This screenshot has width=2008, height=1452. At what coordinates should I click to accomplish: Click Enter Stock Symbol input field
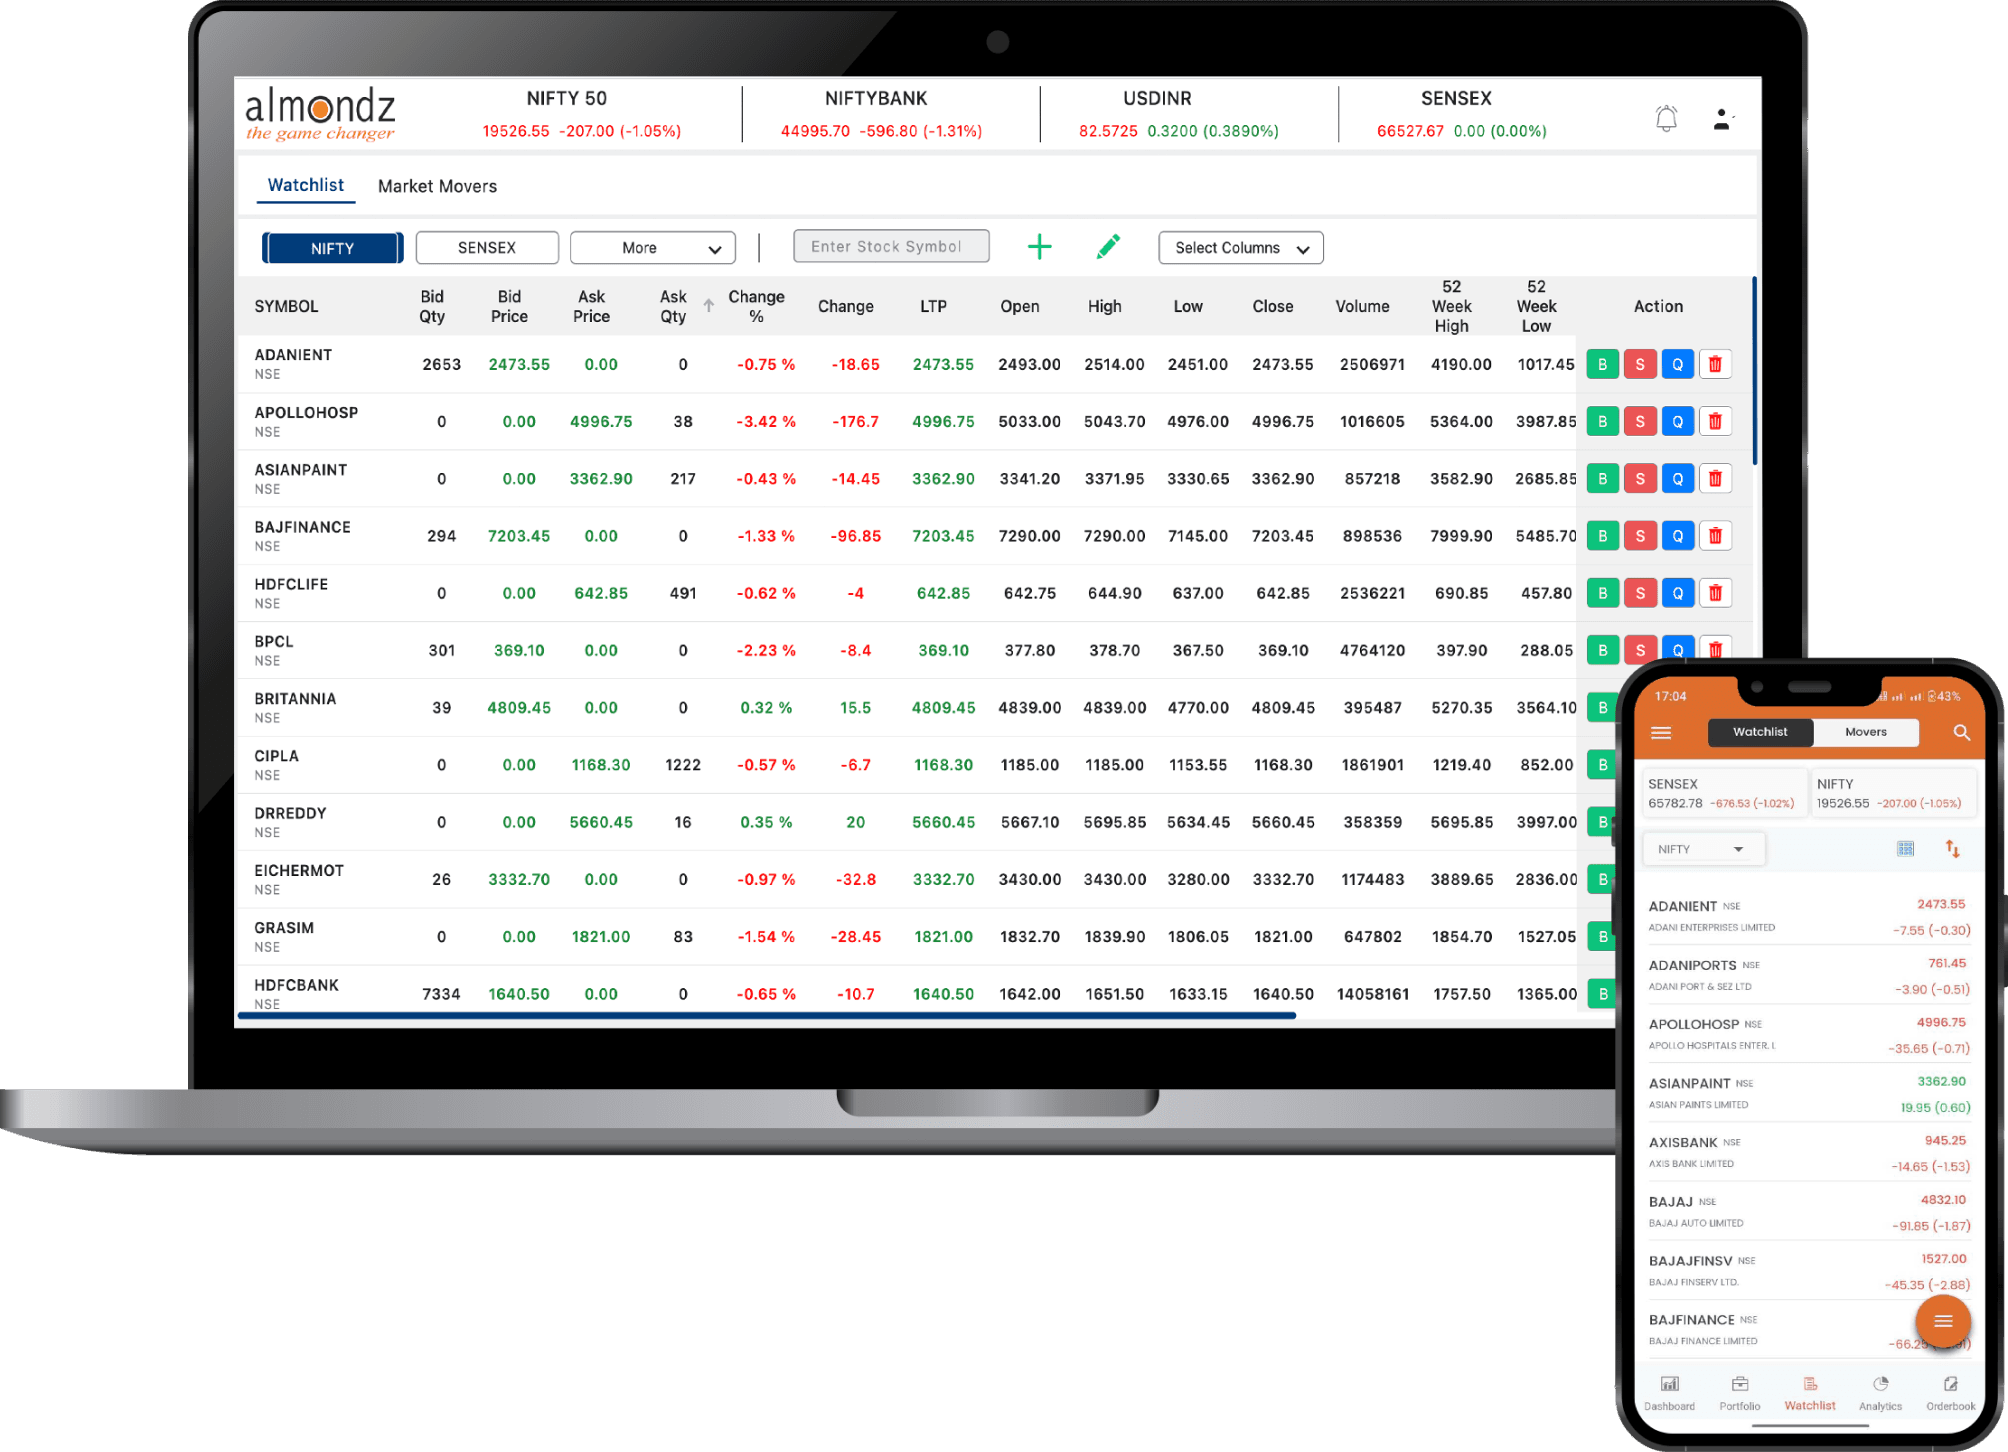[889, 248]
